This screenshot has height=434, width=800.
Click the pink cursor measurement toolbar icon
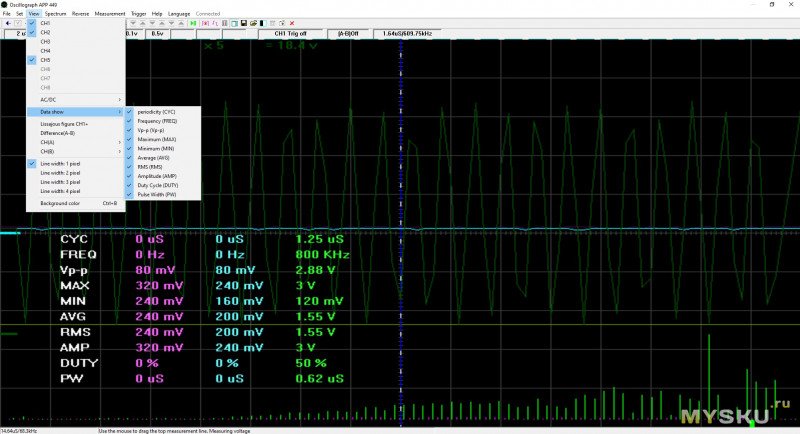(x=205, y=23)
